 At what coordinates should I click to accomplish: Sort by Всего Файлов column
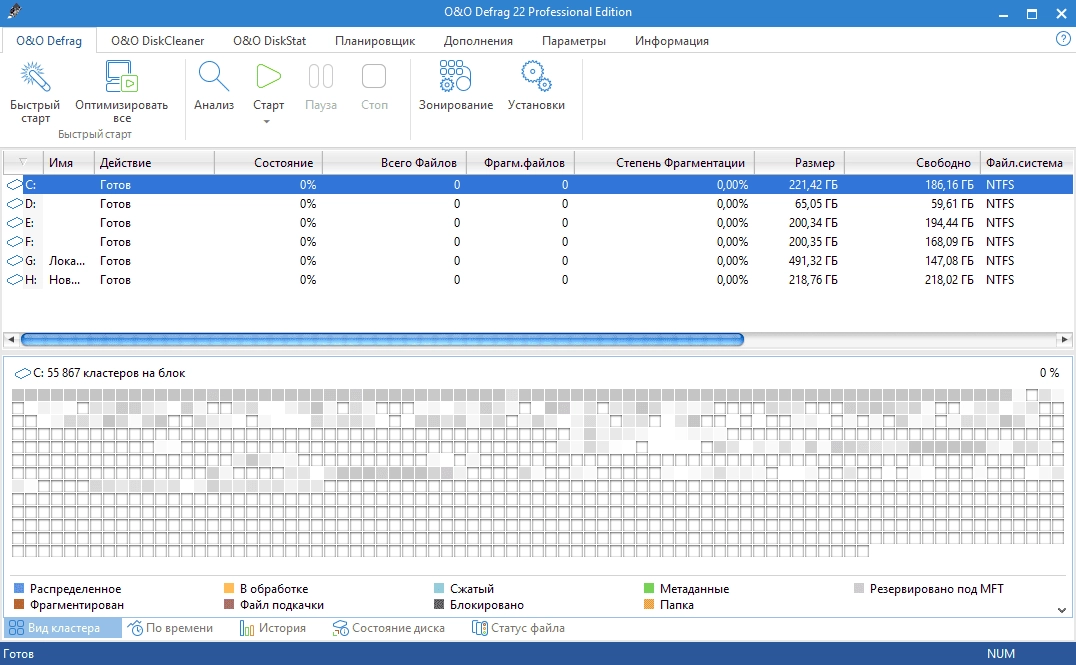pos(395,163)
